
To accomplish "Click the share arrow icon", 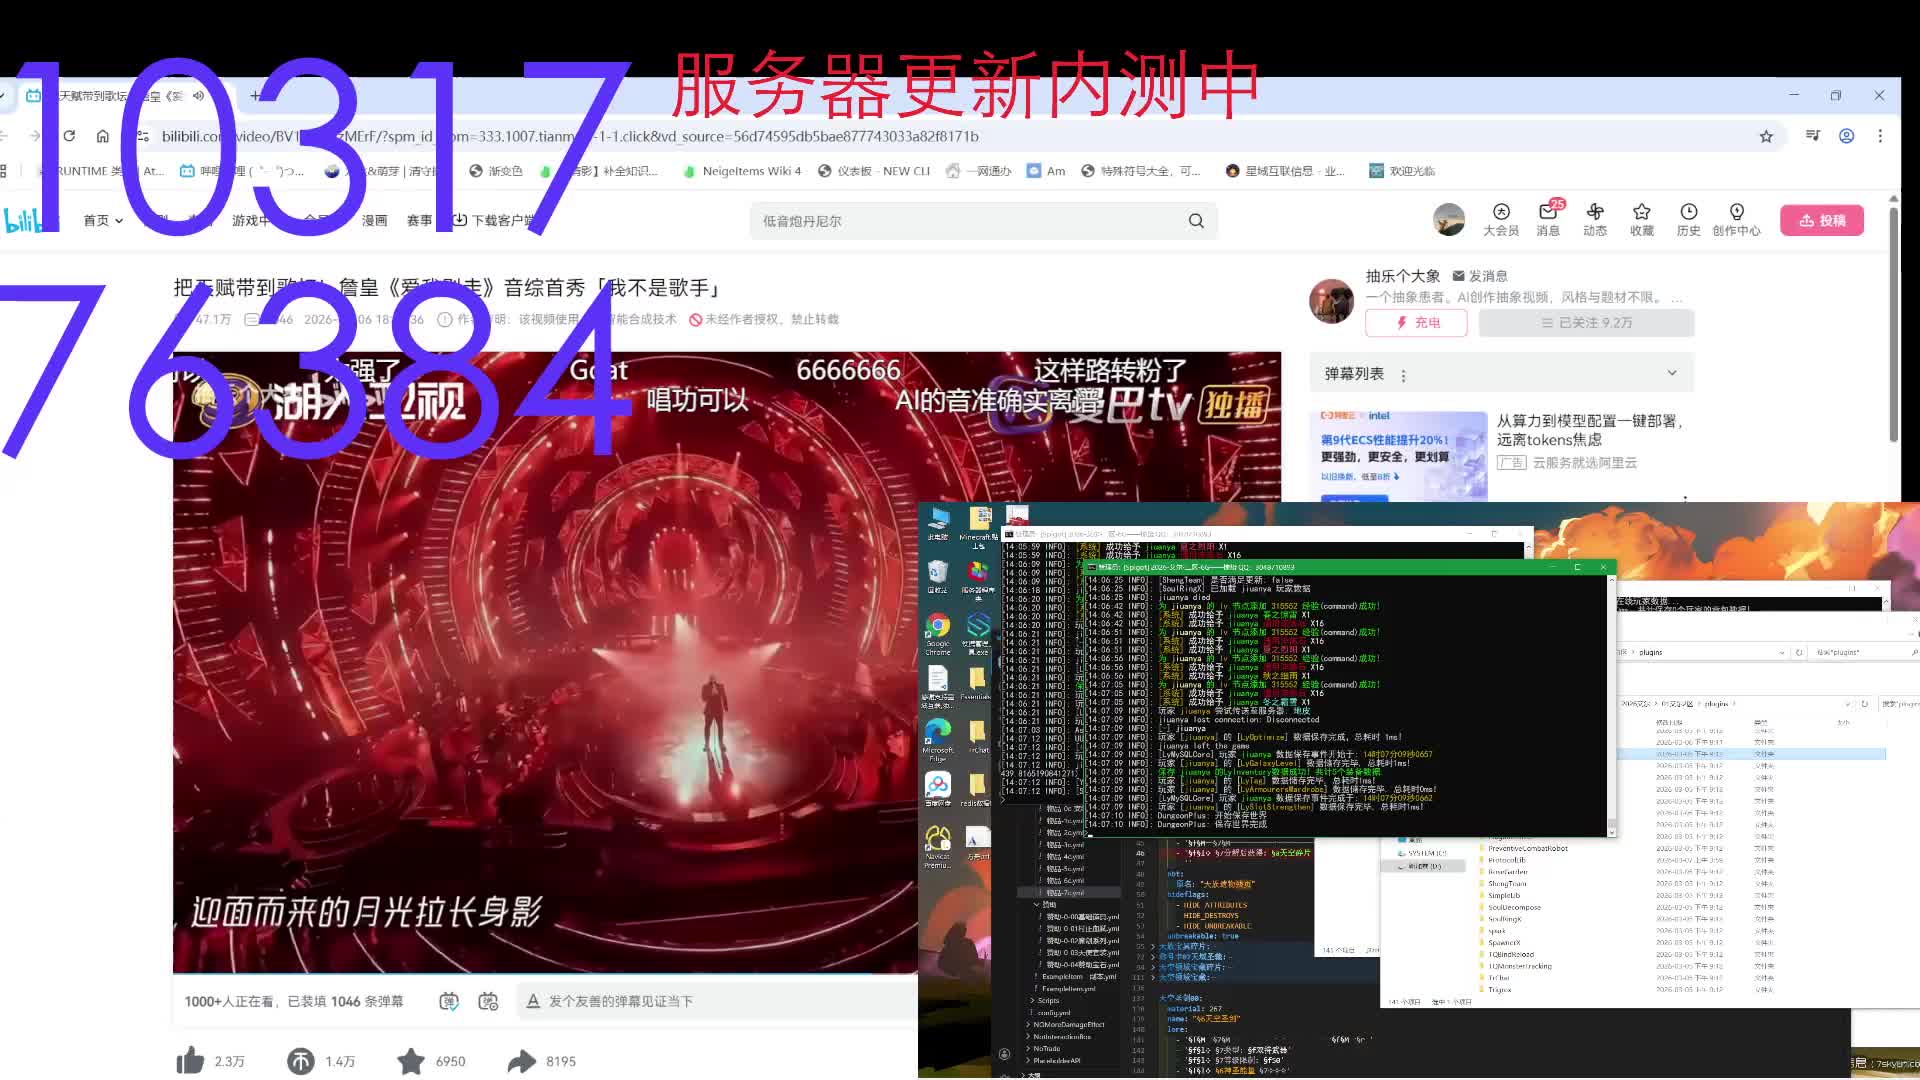I will pyautogui.click(x=521, y=1061).
